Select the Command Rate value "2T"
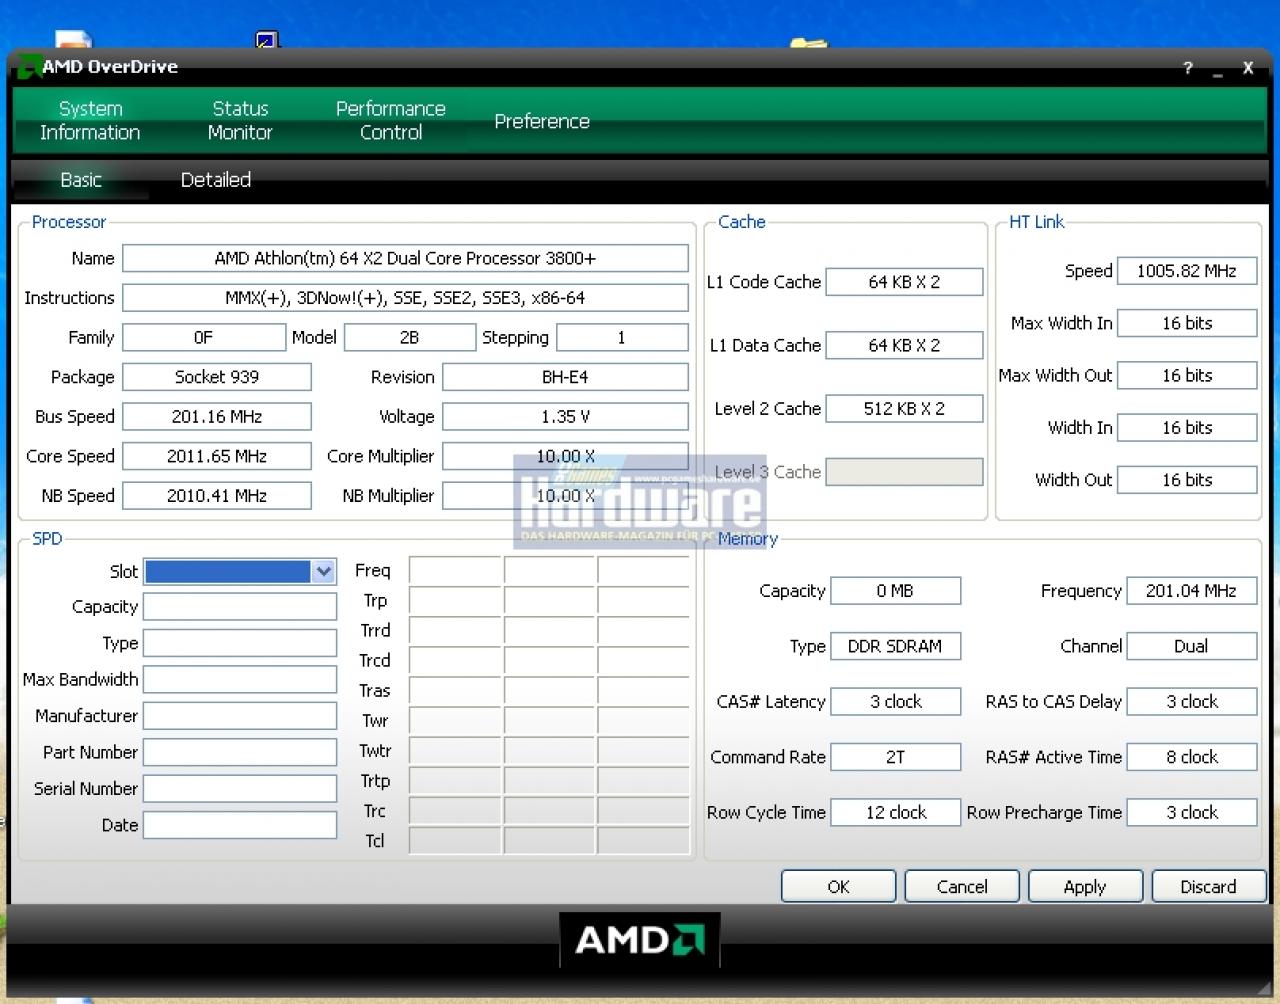The image size is (1280, 1004). click(895, 757)
